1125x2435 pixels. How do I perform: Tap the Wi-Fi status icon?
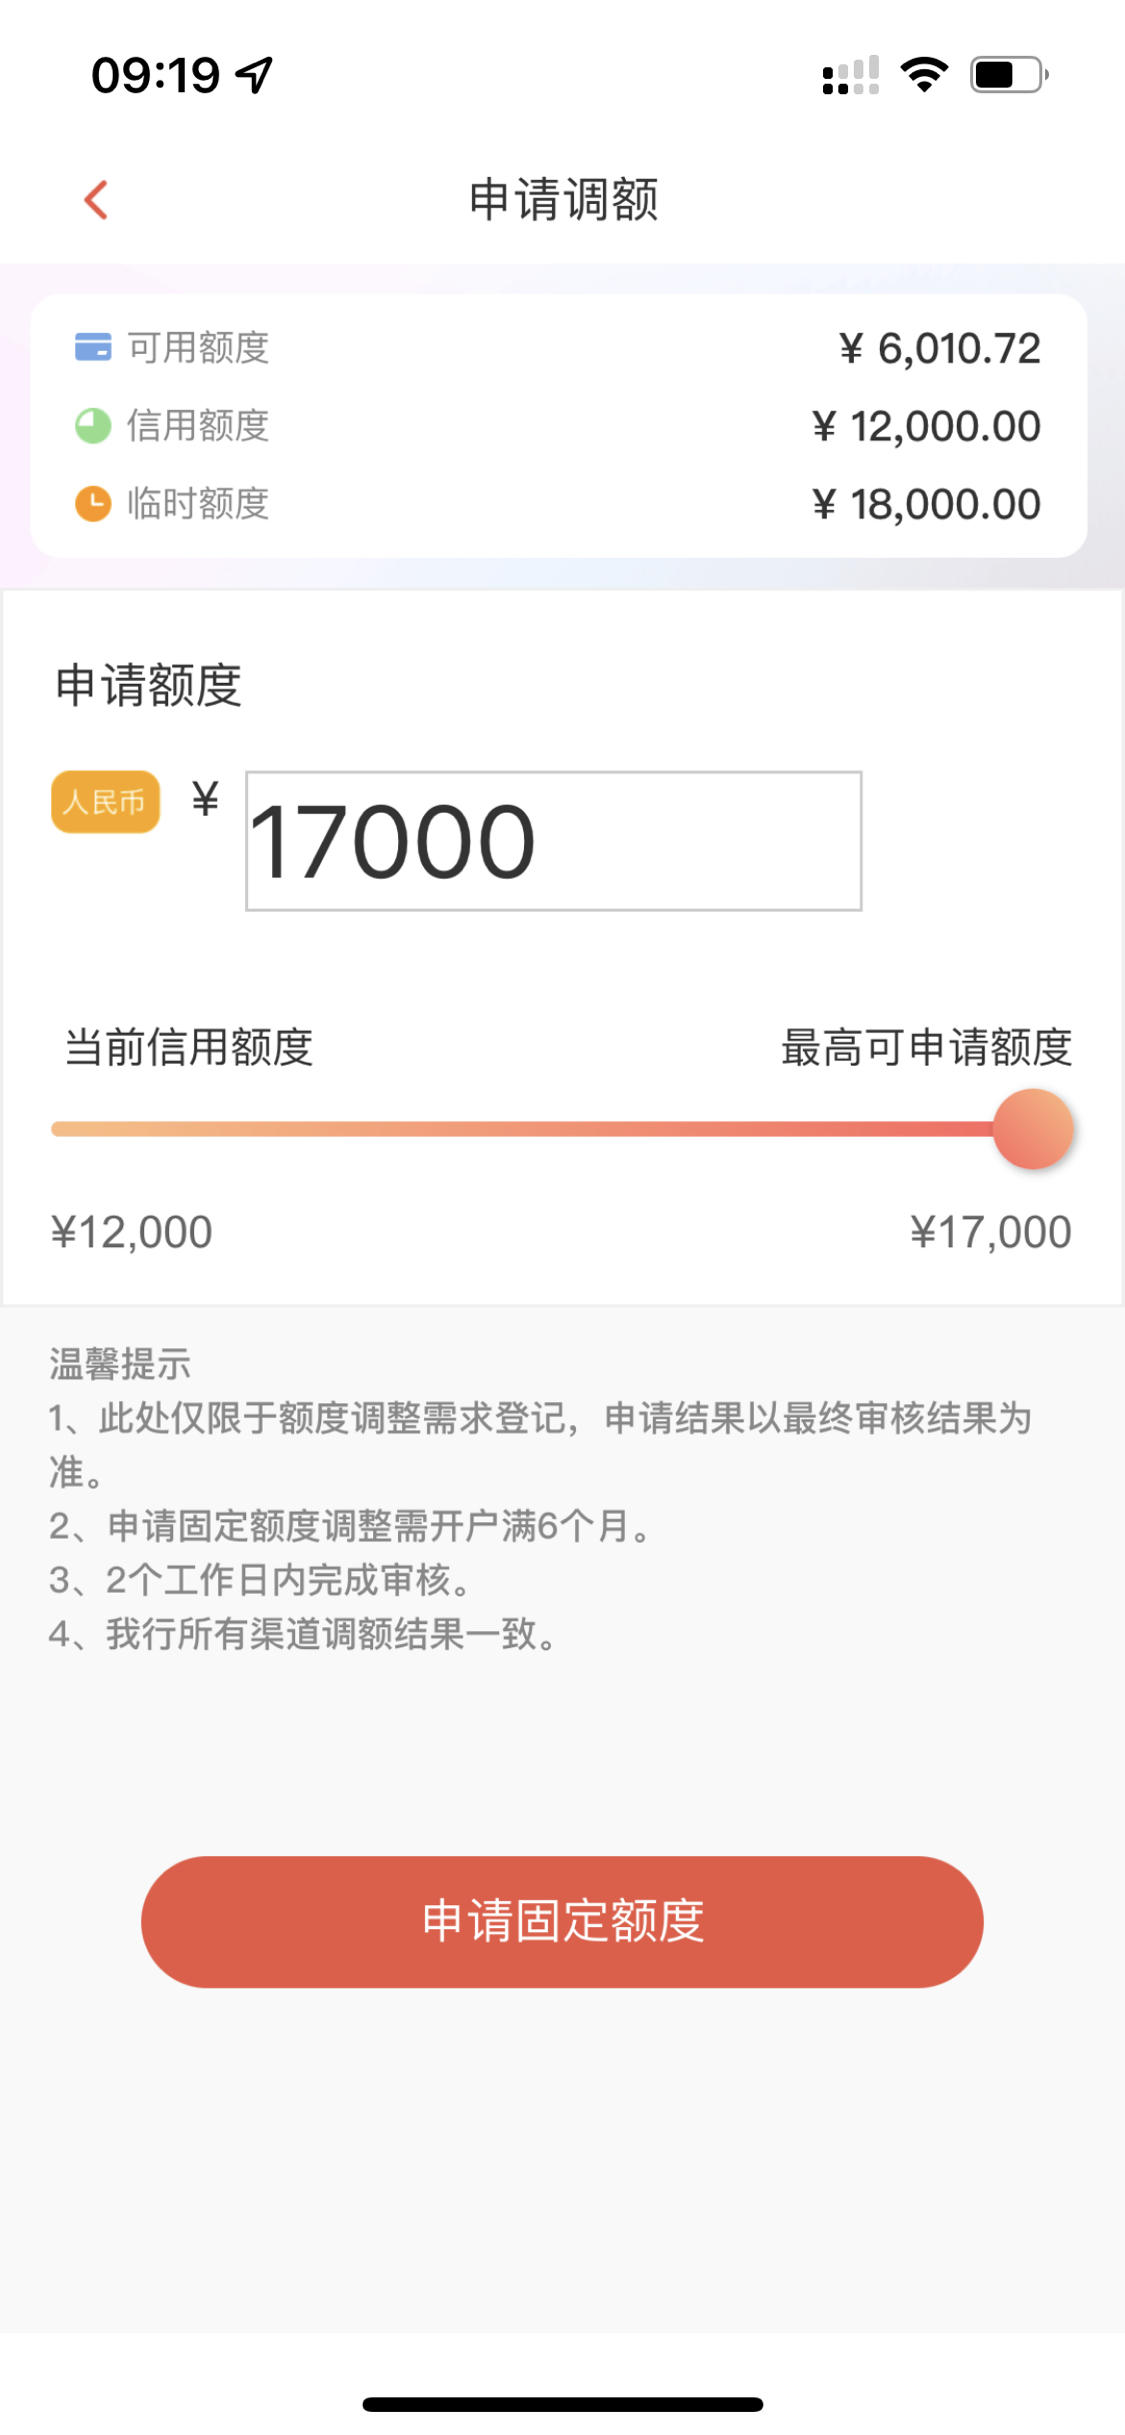[924, 75]
